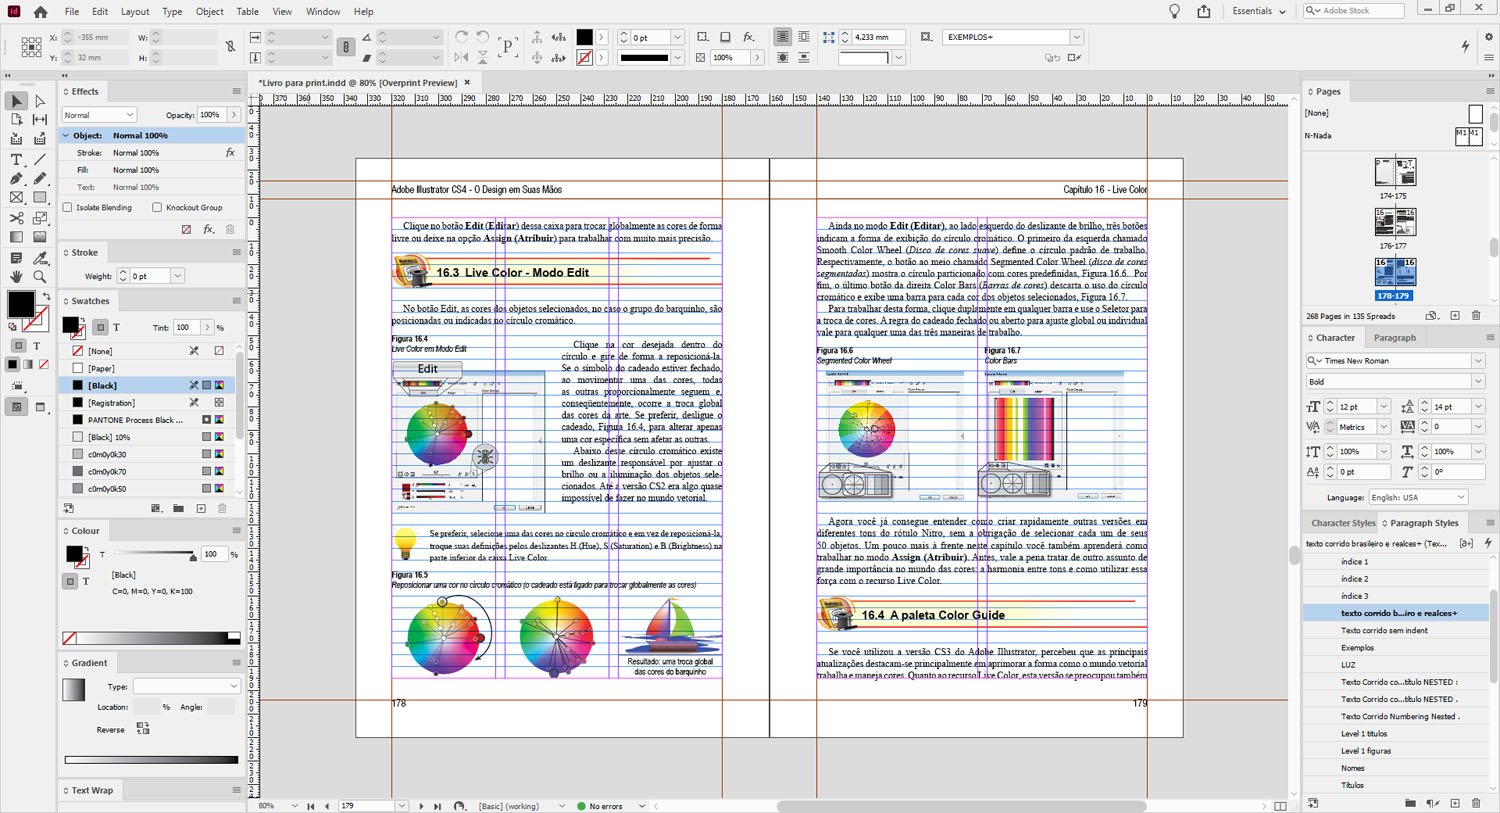Select the Page tool
Viewport: 1500px width, 813px height.
click(16, 120)
